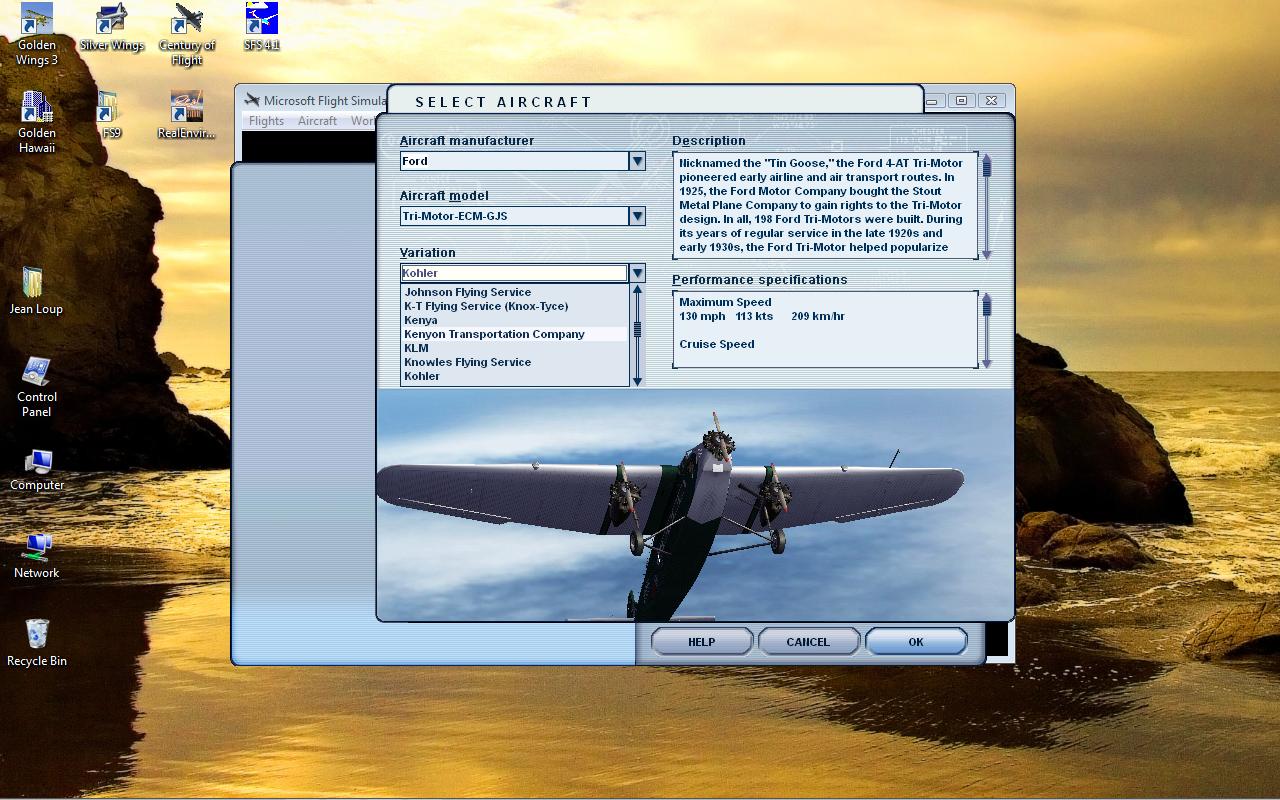Open Jean Loup desktop folder

[36, 291]
